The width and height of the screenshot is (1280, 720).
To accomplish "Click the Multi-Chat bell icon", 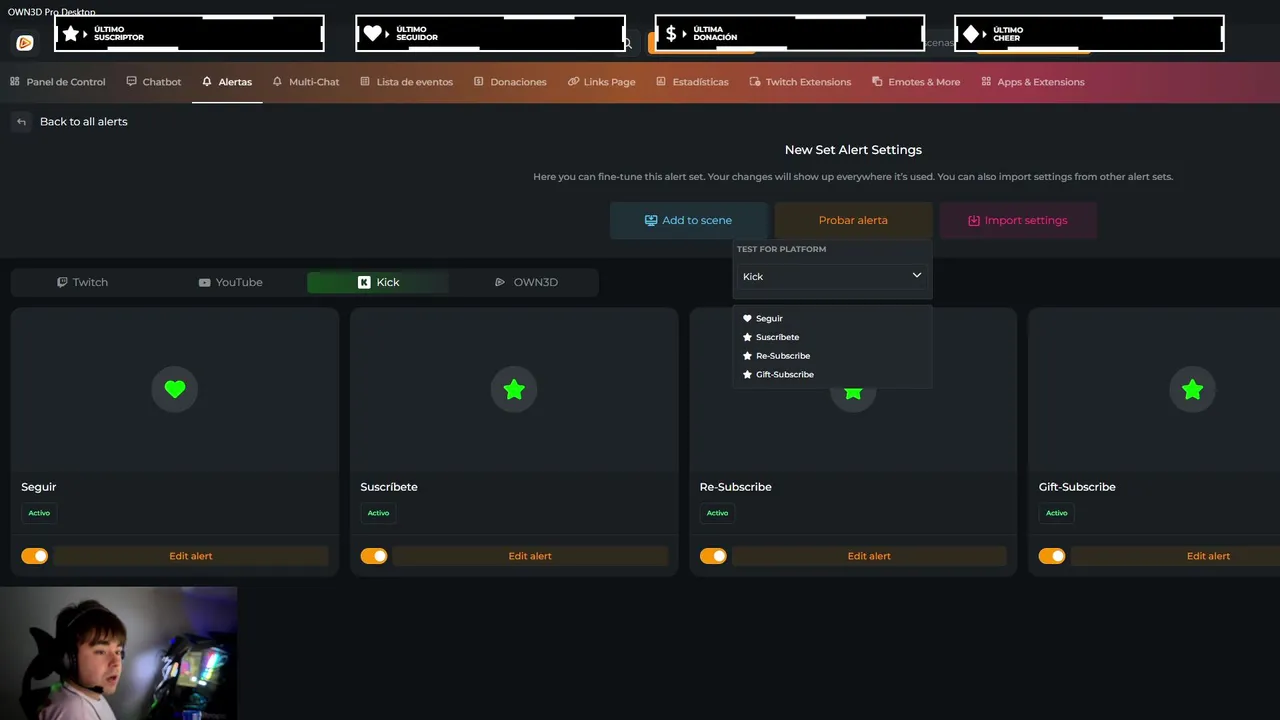I will pyautogui.click(x=277, y=82).
